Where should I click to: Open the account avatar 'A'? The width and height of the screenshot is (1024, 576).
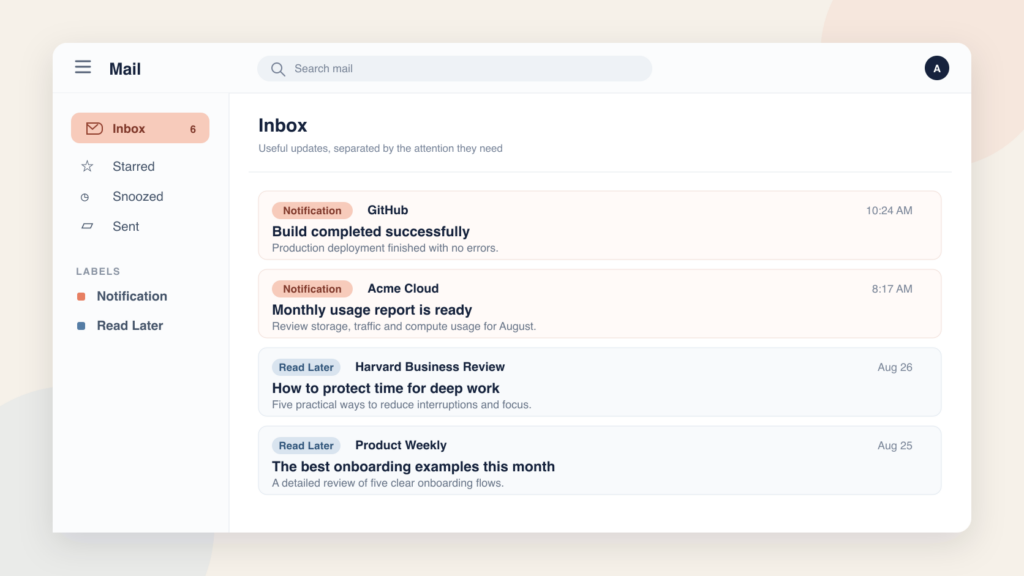click(x=936, y=68)
